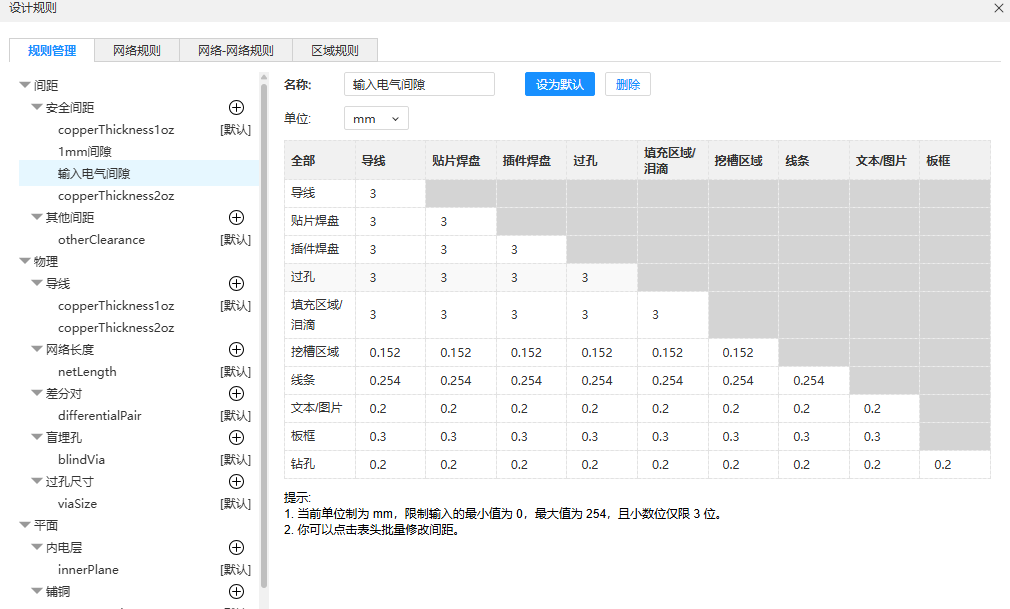Open the unit mm dropdown
This screenshot has width=1010, height=609.
click(x=376, y=118)
